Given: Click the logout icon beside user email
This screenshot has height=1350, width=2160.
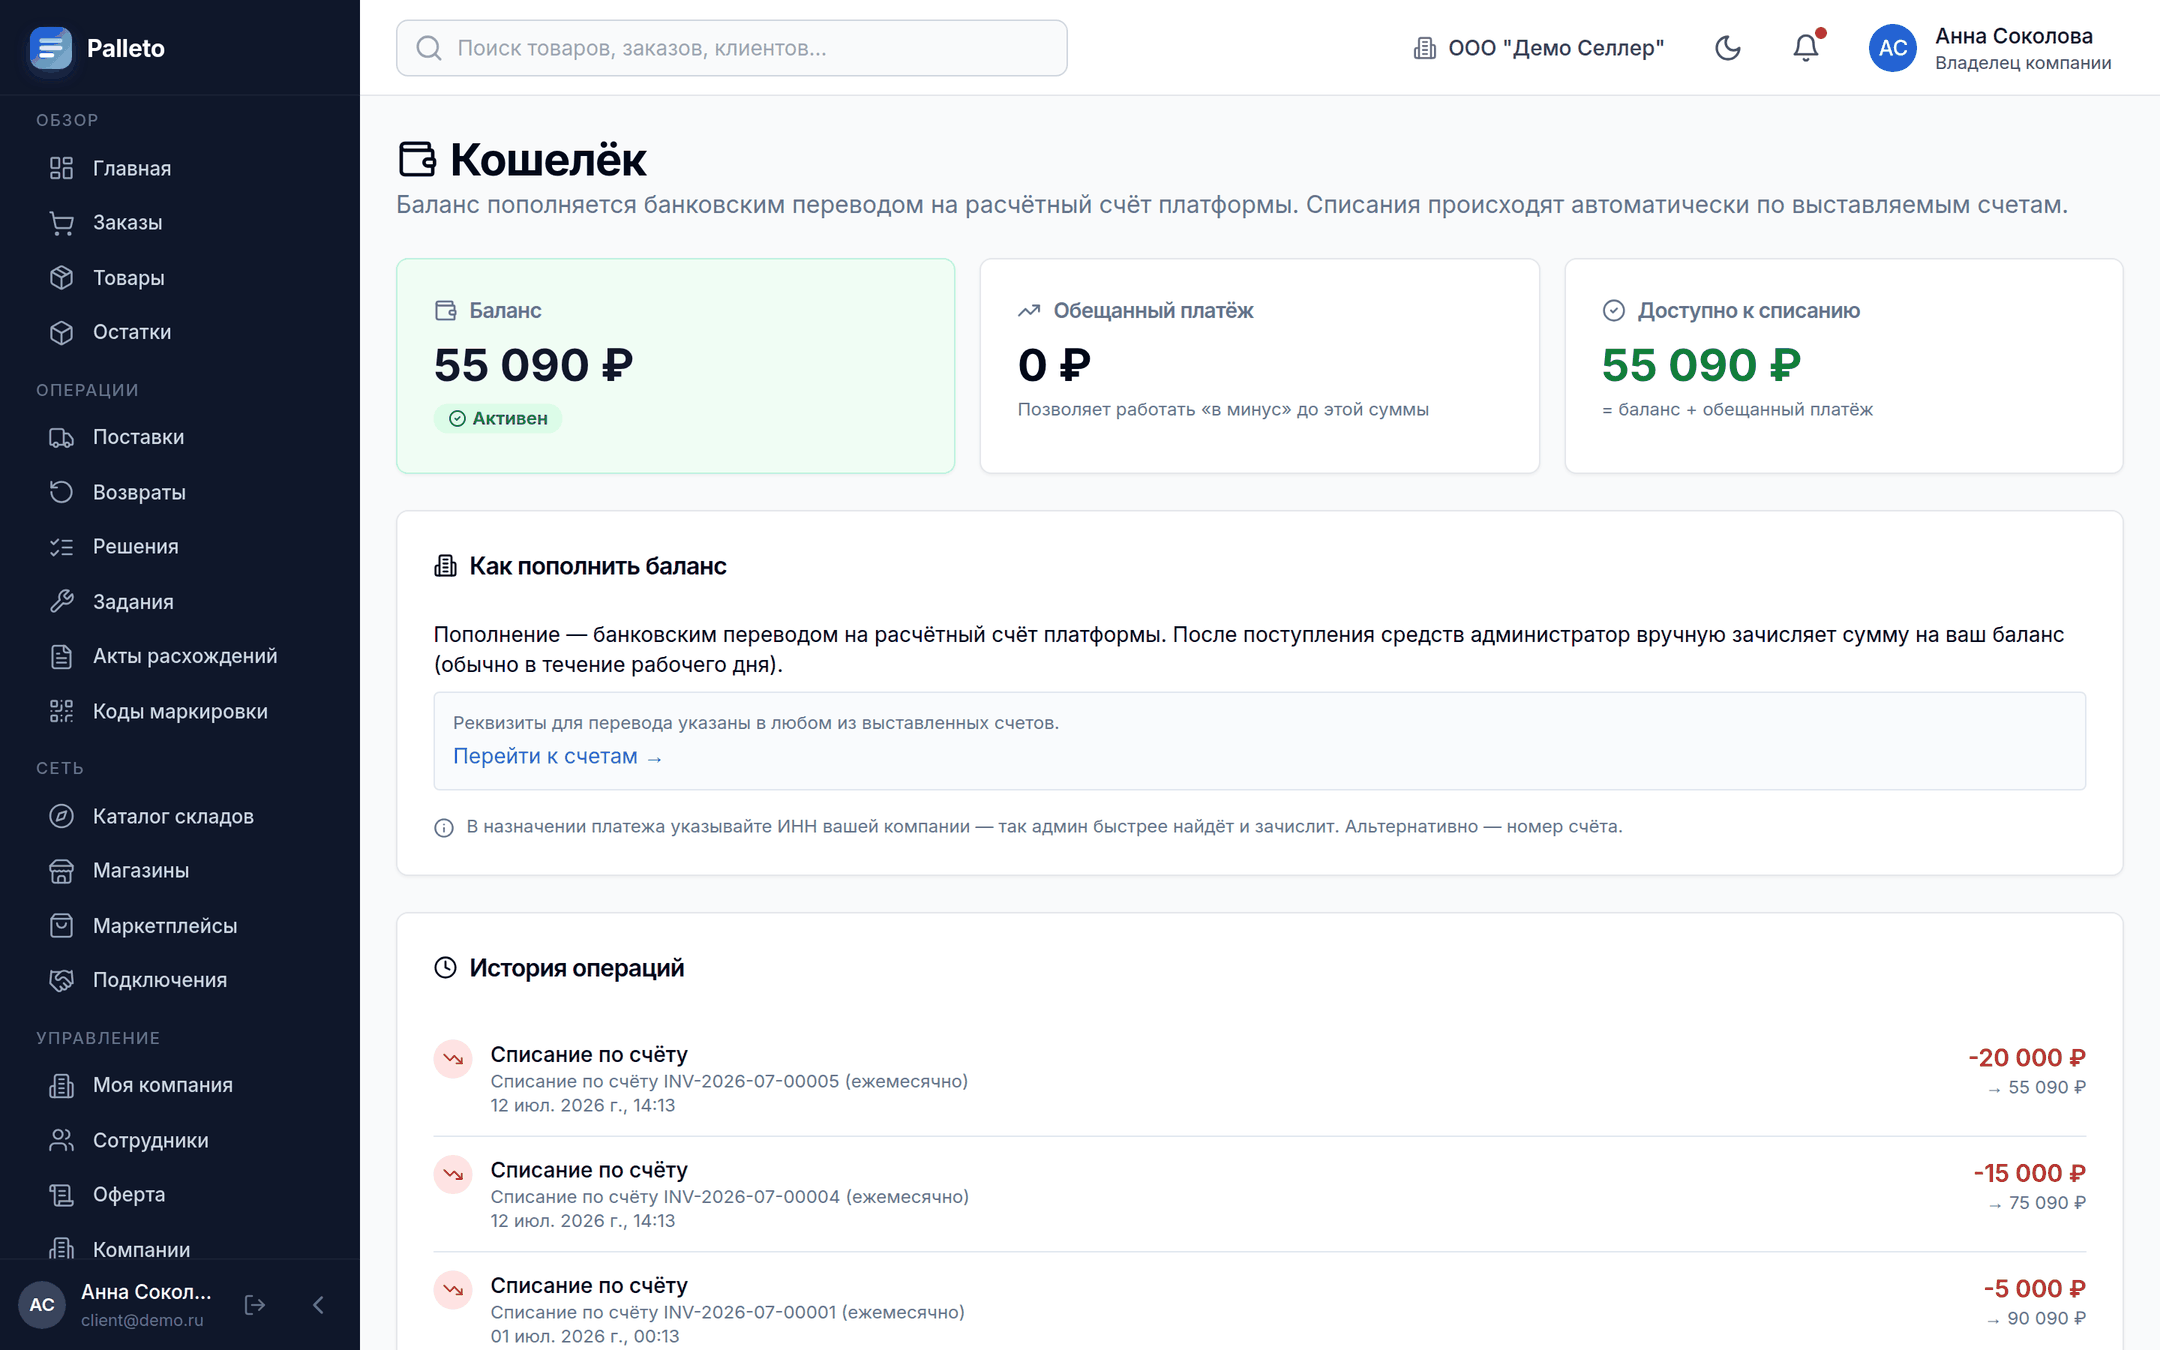Looking at the screenshot, I should (255, 1305).
